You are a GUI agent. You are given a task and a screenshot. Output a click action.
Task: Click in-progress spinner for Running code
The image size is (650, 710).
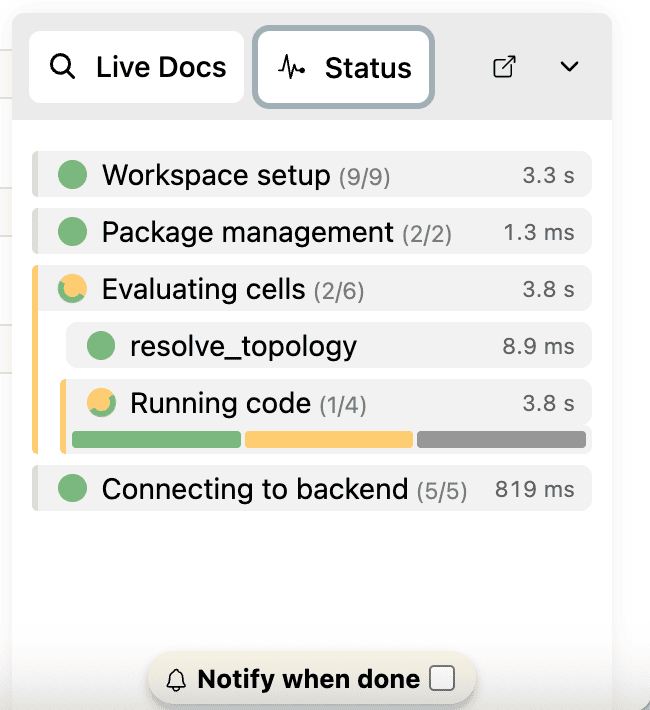100,403
